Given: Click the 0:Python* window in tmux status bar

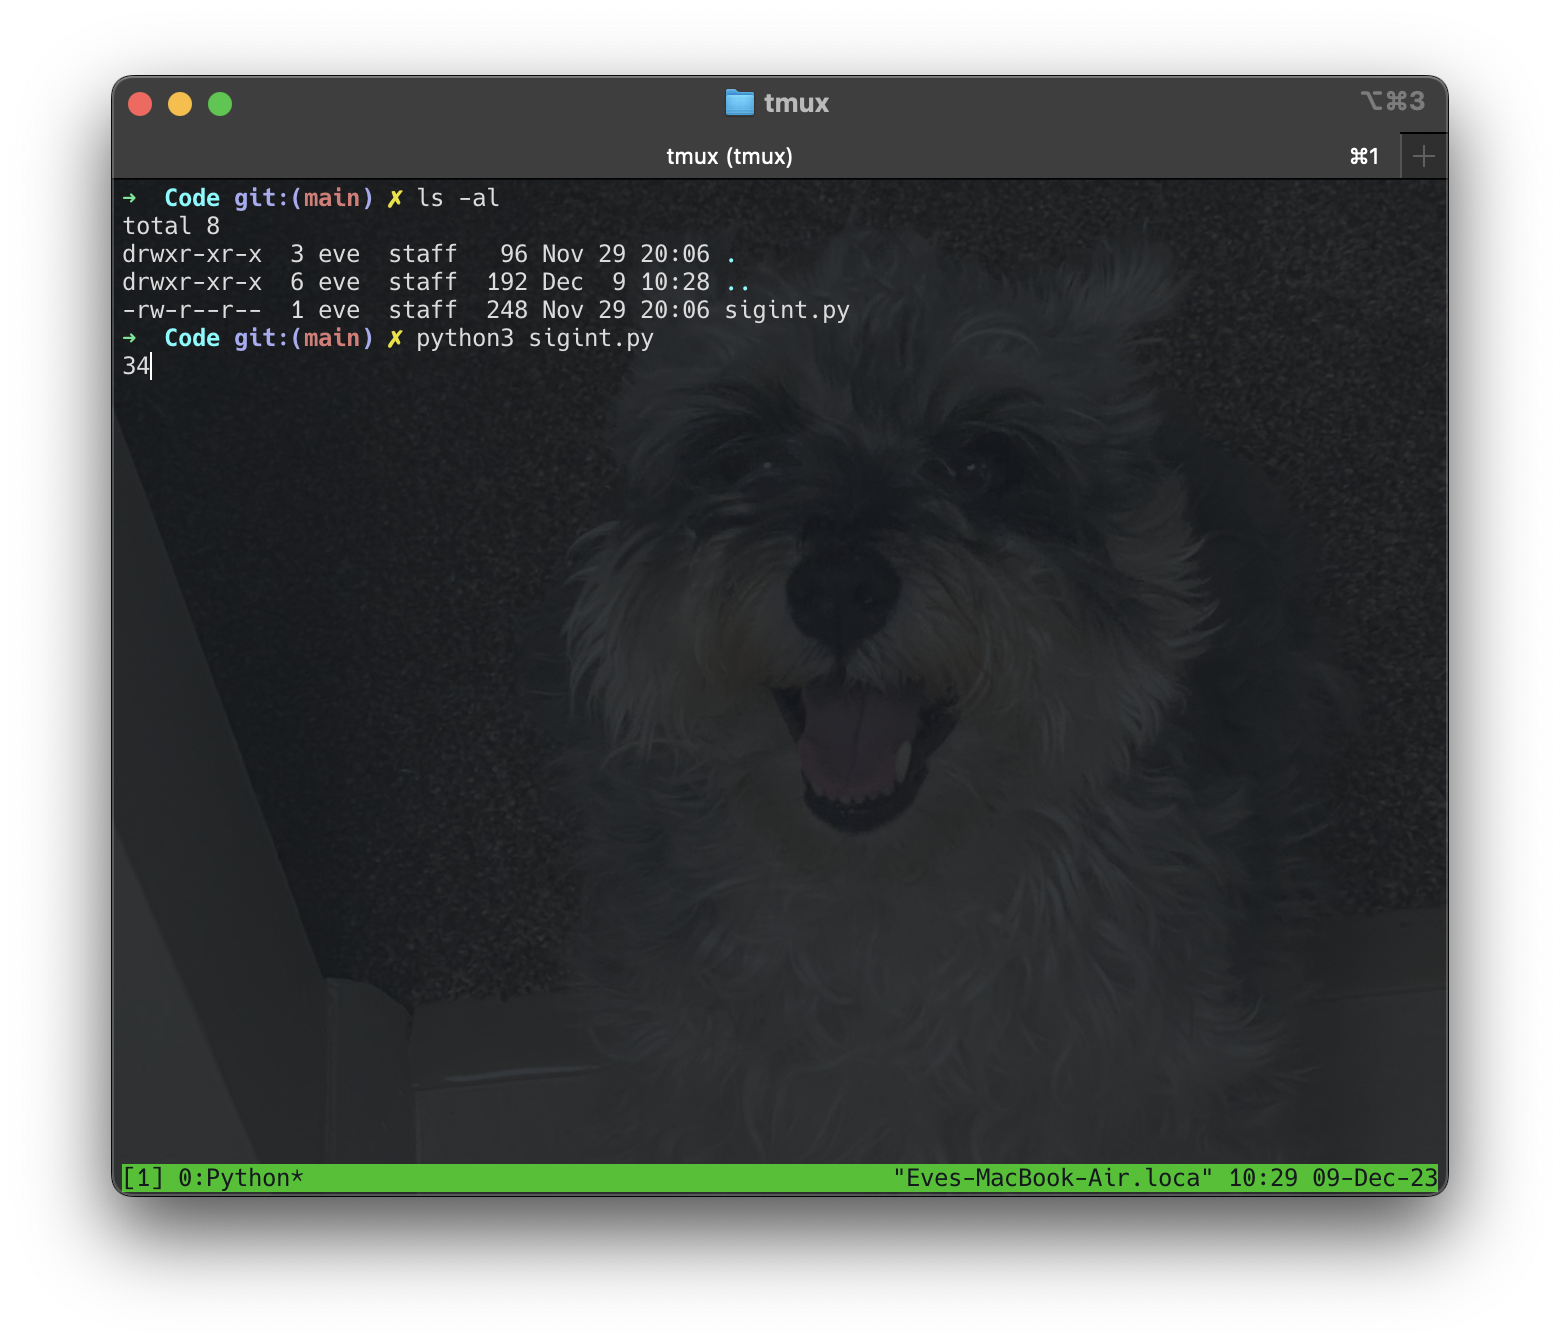Looking at the screenshot, I should click(x=240, y=1178).
